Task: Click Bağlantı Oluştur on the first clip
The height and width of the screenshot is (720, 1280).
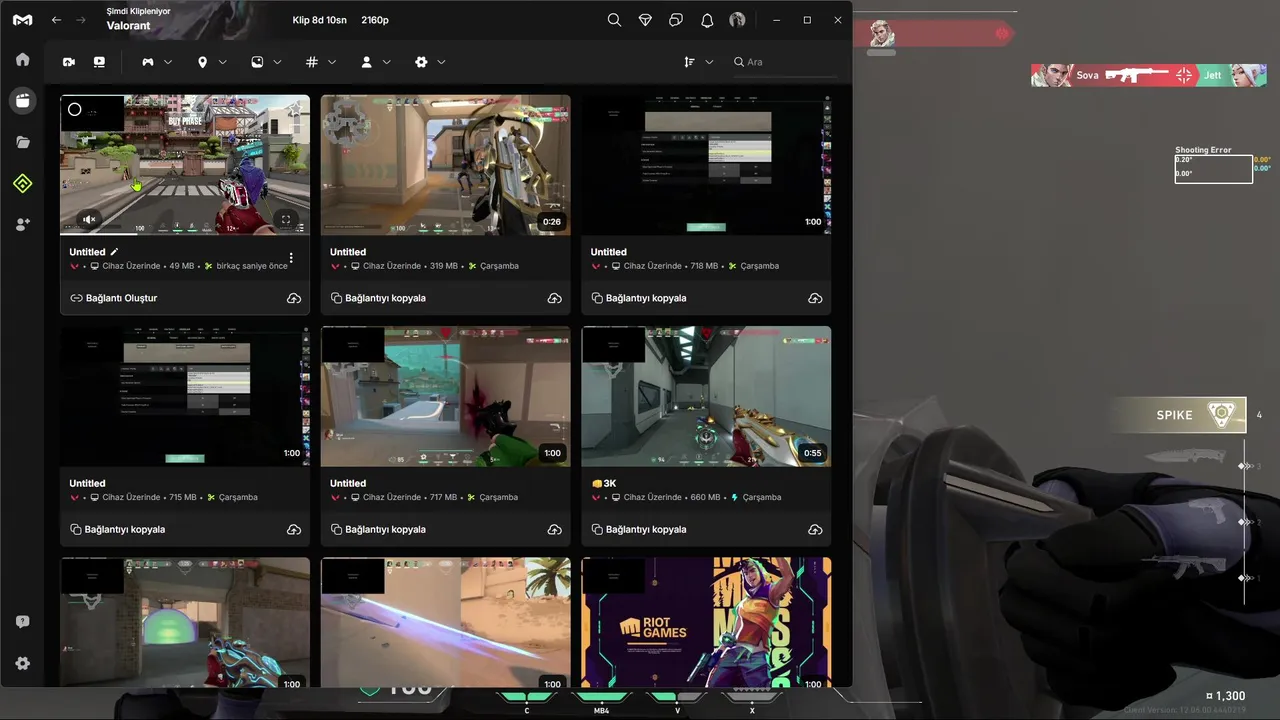Action: point(114,298)
